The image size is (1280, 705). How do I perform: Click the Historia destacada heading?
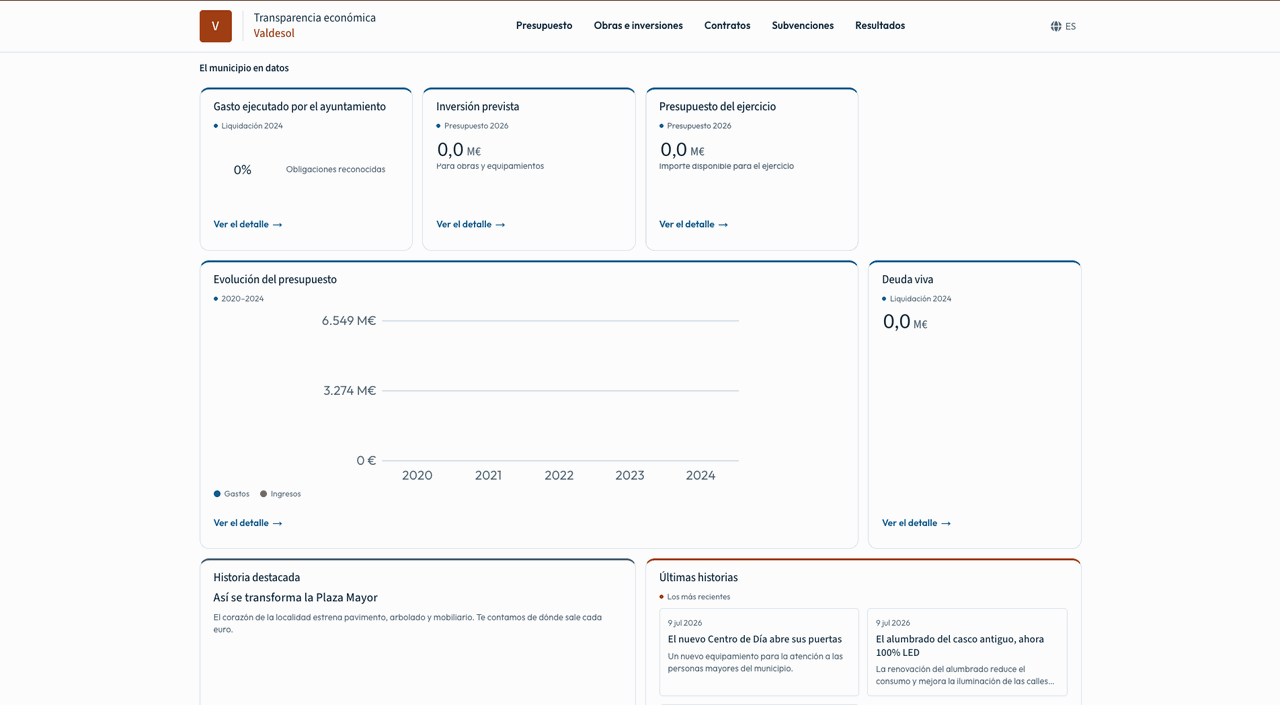[x=257, y=578]
